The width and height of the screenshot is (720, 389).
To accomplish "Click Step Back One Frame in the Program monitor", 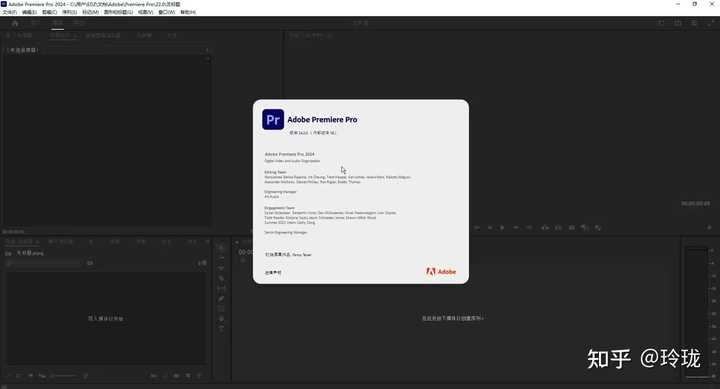I will [489, 228].
